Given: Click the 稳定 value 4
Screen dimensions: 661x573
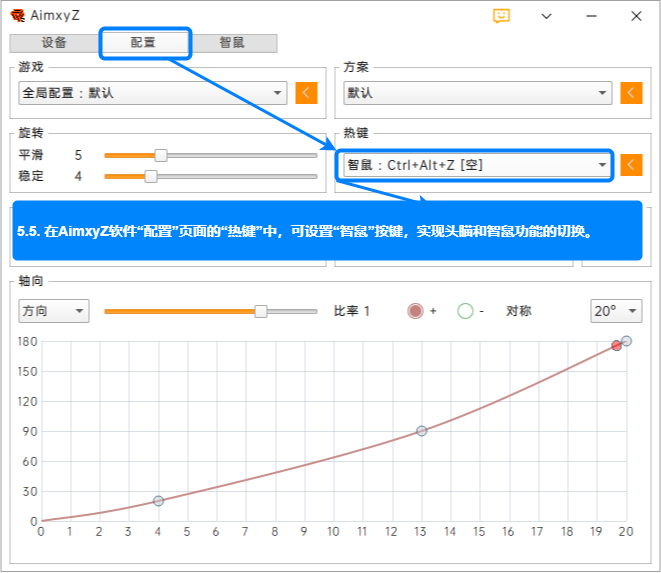Looking at the screenshot, I should [x=78, y=176].
